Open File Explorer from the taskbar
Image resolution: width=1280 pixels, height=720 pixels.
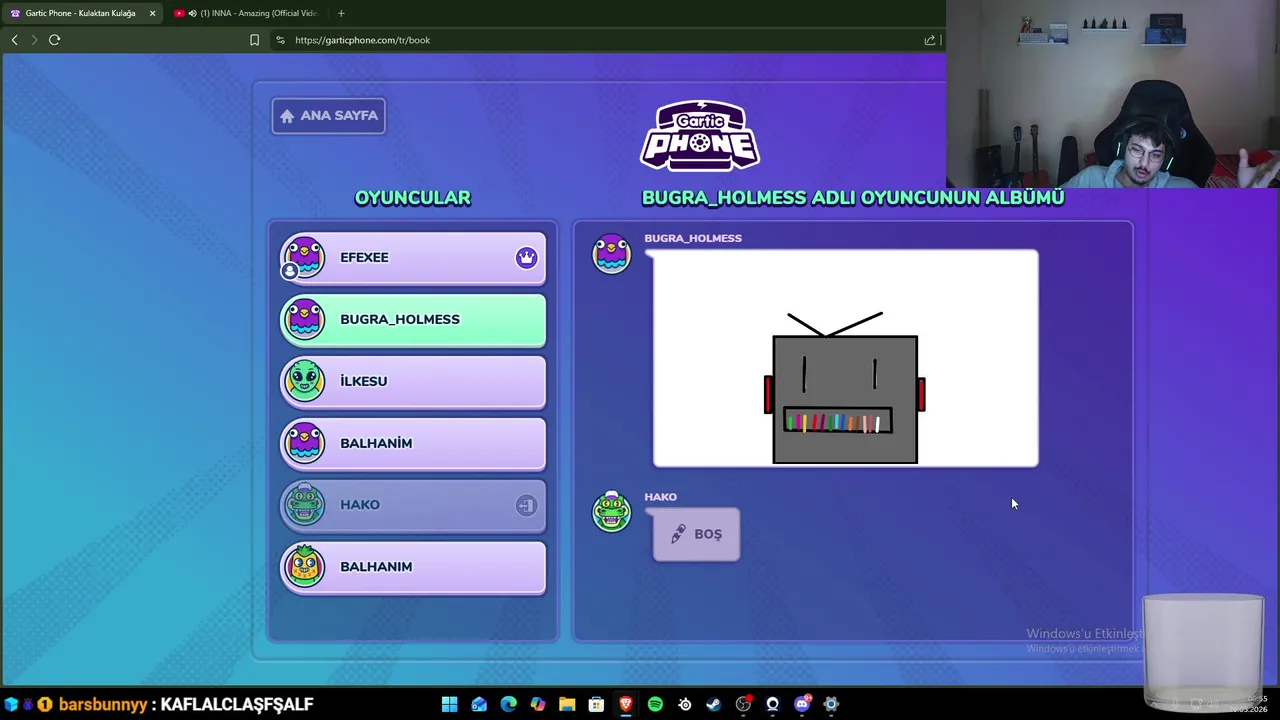pyautogui.click(x=567, y=704)
